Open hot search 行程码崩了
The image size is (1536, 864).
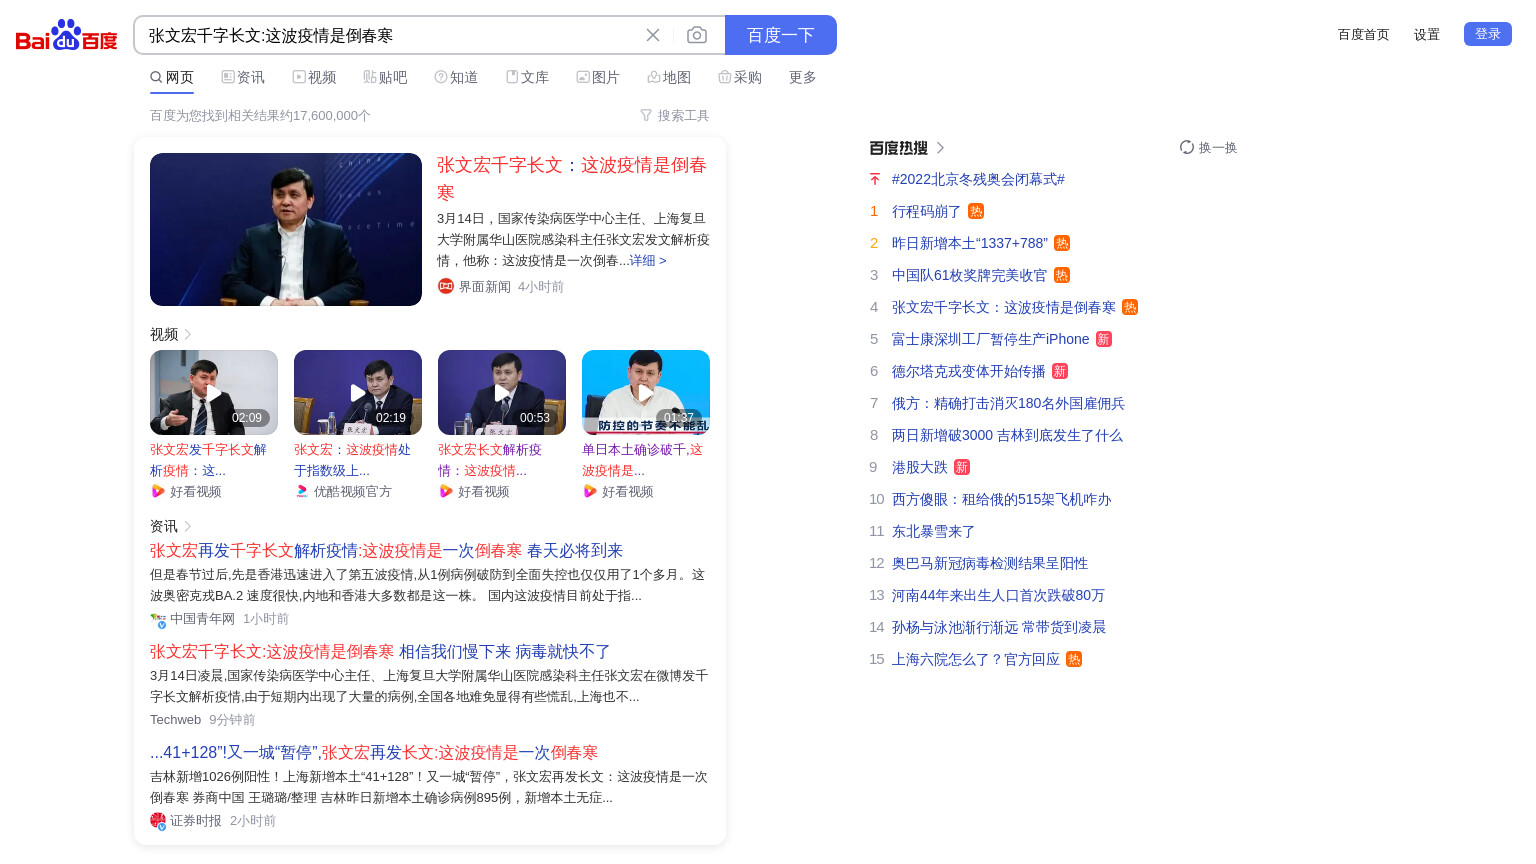[x=926, y=211]
